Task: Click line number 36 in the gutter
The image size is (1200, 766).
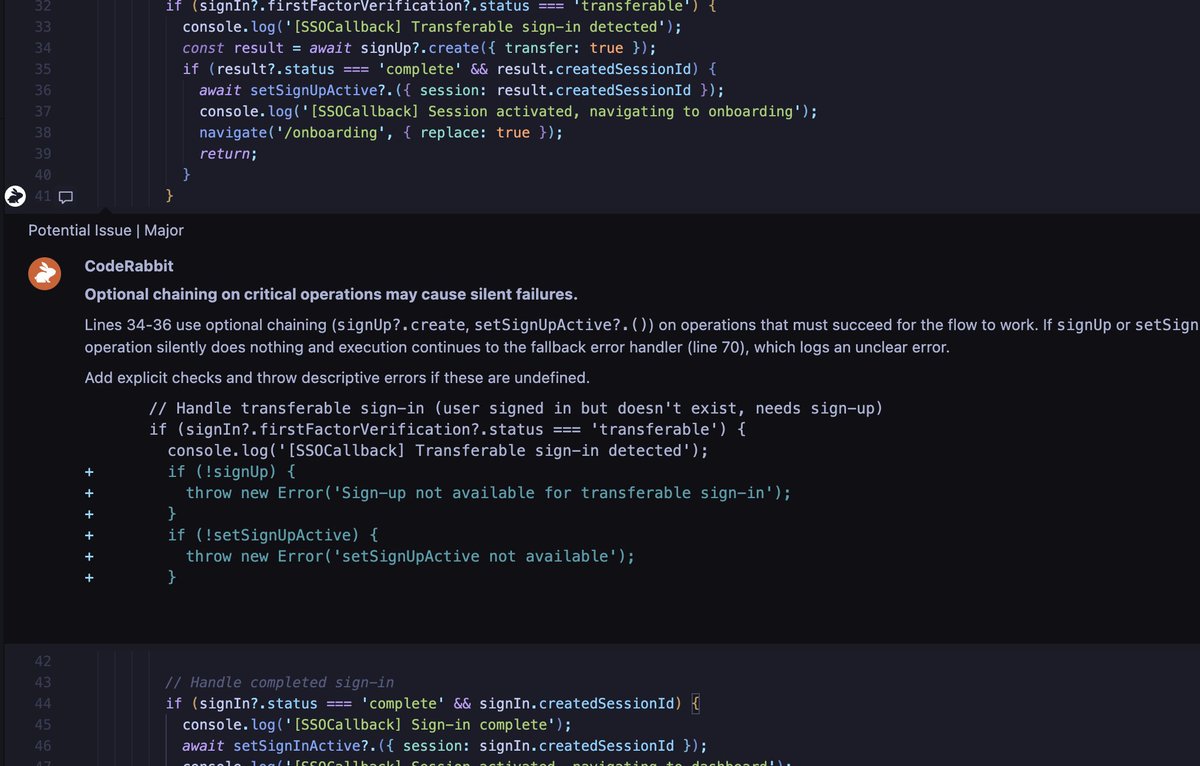Action: [43, 90]
